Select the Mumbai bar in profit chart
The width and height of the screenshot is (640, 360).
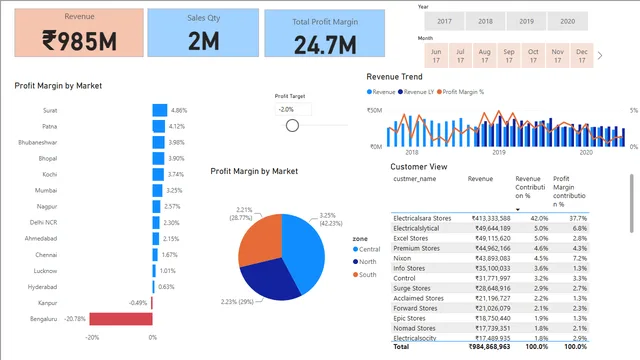158,190
